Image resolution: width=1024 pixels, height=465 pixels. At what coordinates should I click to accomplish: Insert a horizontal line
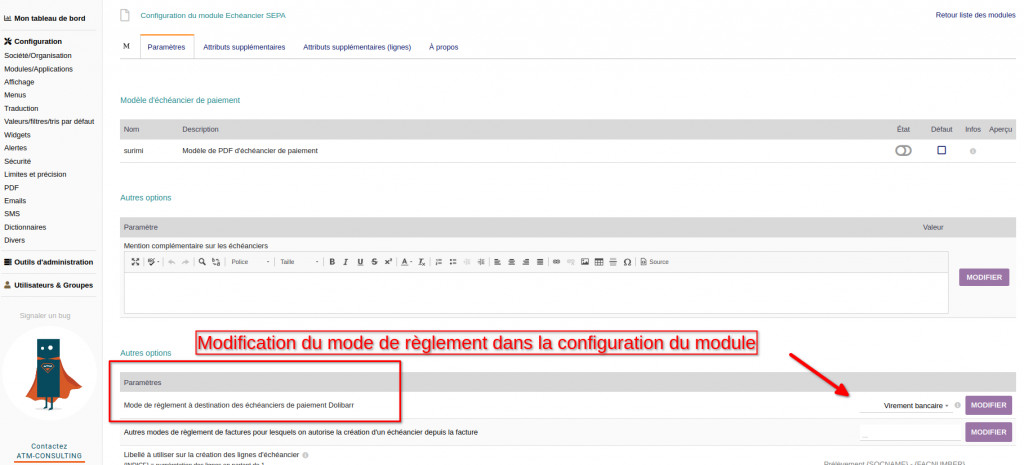pos(613,262)
